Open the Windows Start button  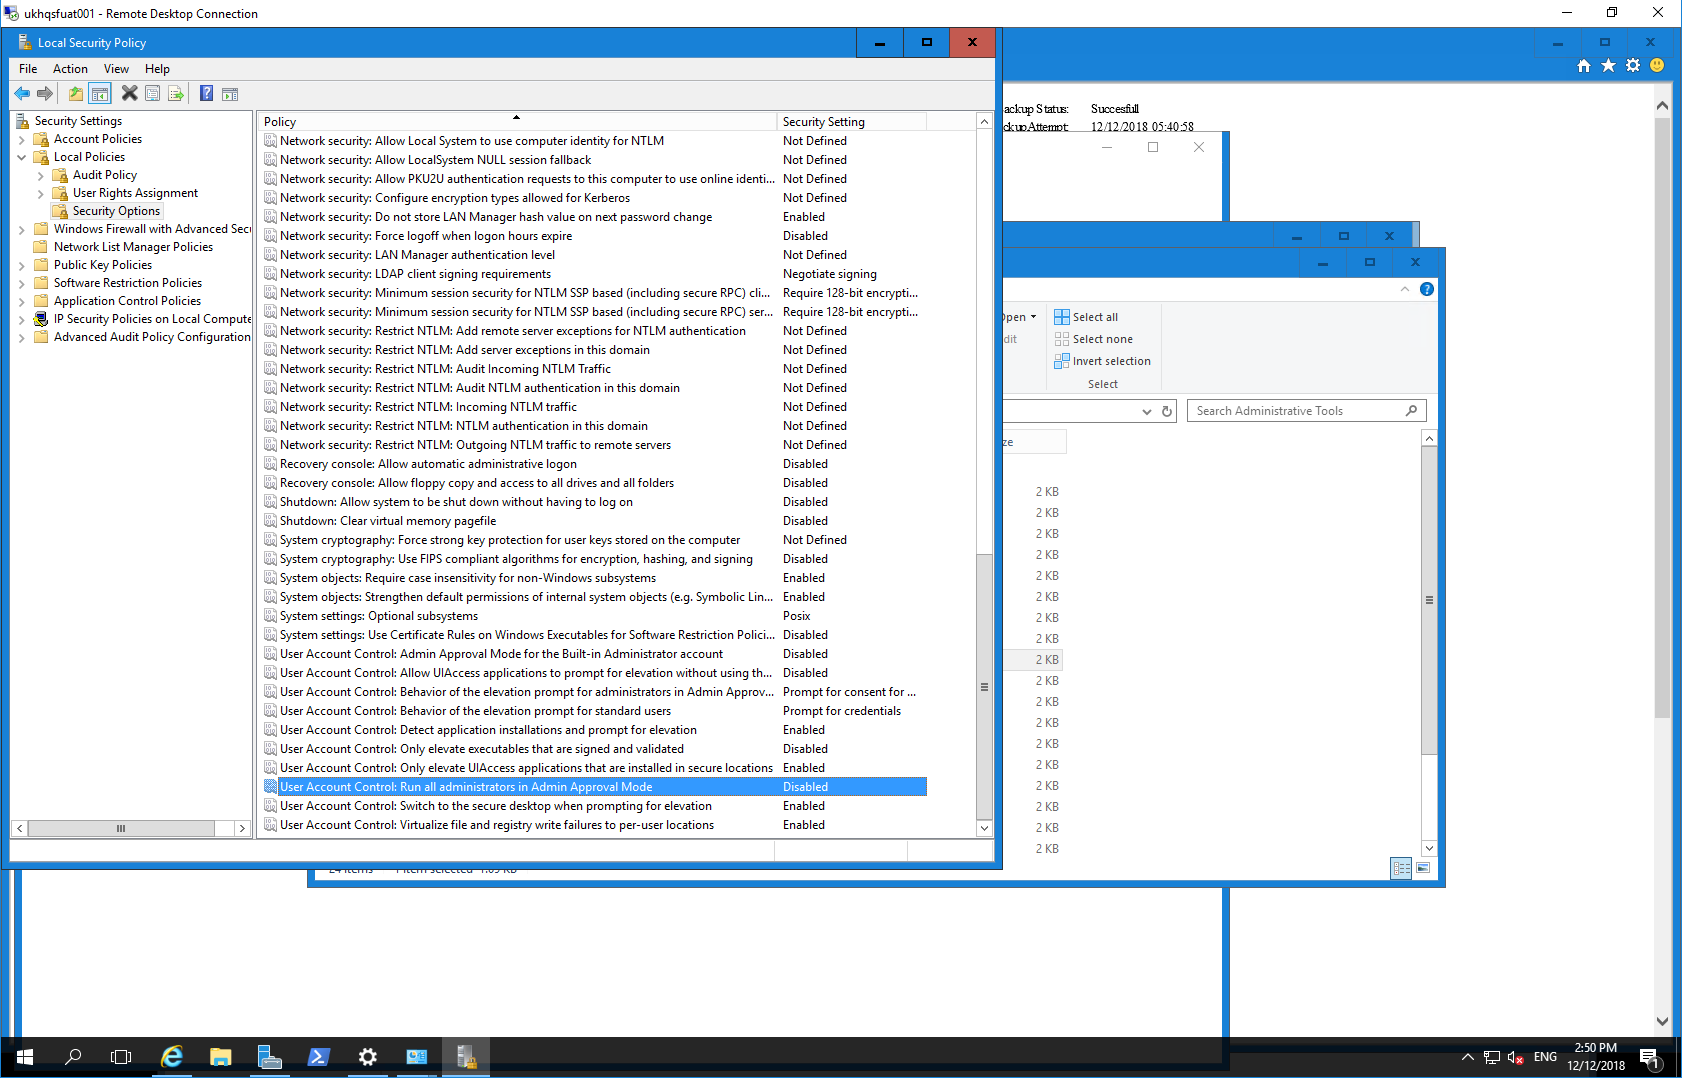pos(25,1057)
